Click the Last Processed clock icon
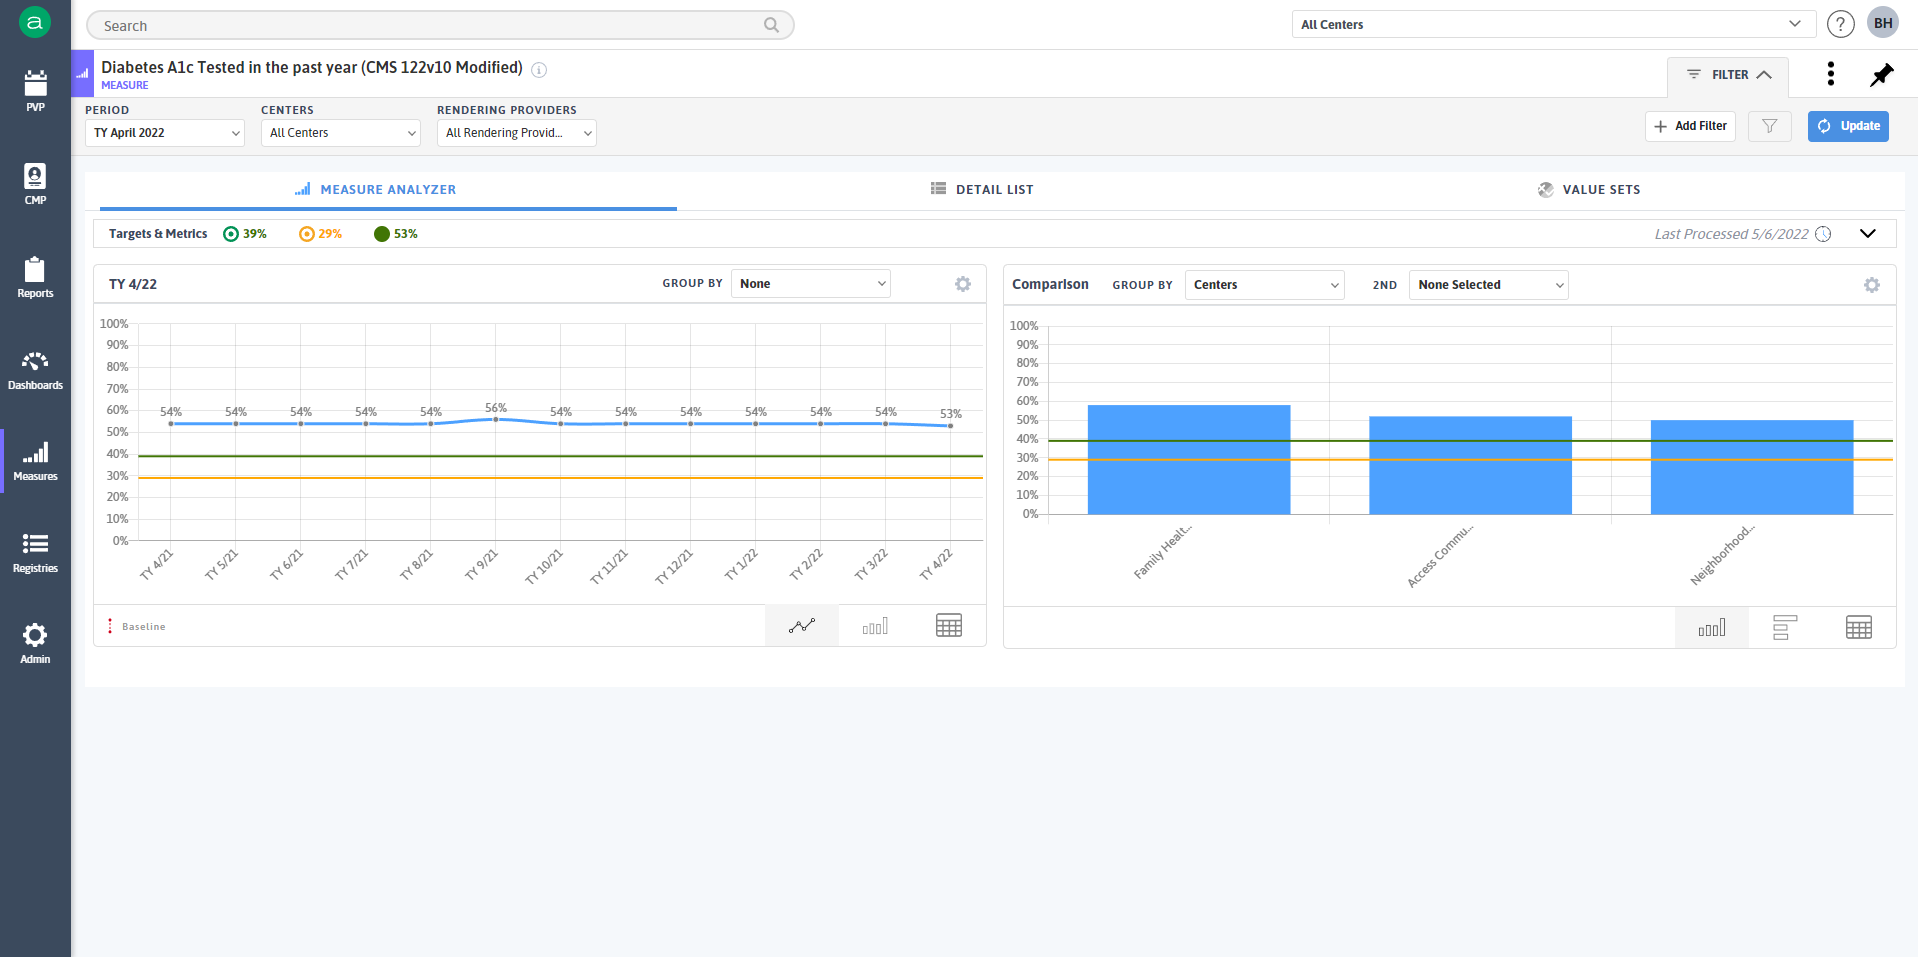This screenshot has width=1918, height=961. (x=1823, y=234)
